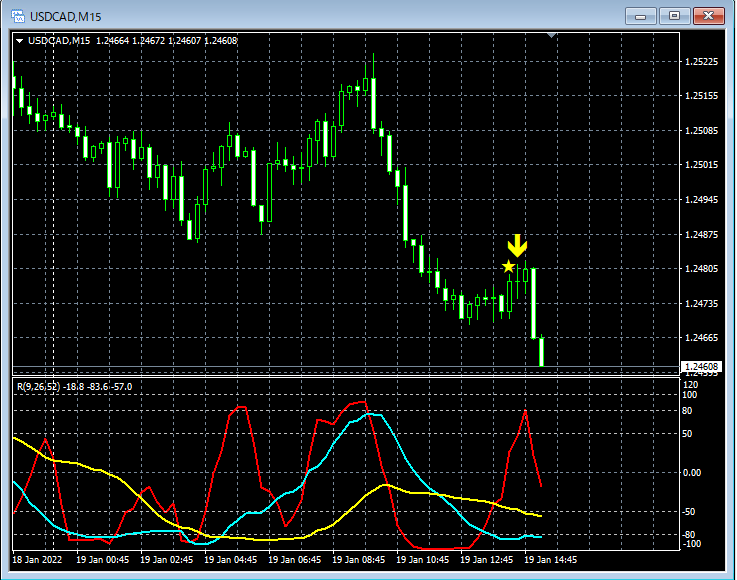737x580 pixels.
Task: Click indicator scale value -50
Action: [x=689, y=512]
